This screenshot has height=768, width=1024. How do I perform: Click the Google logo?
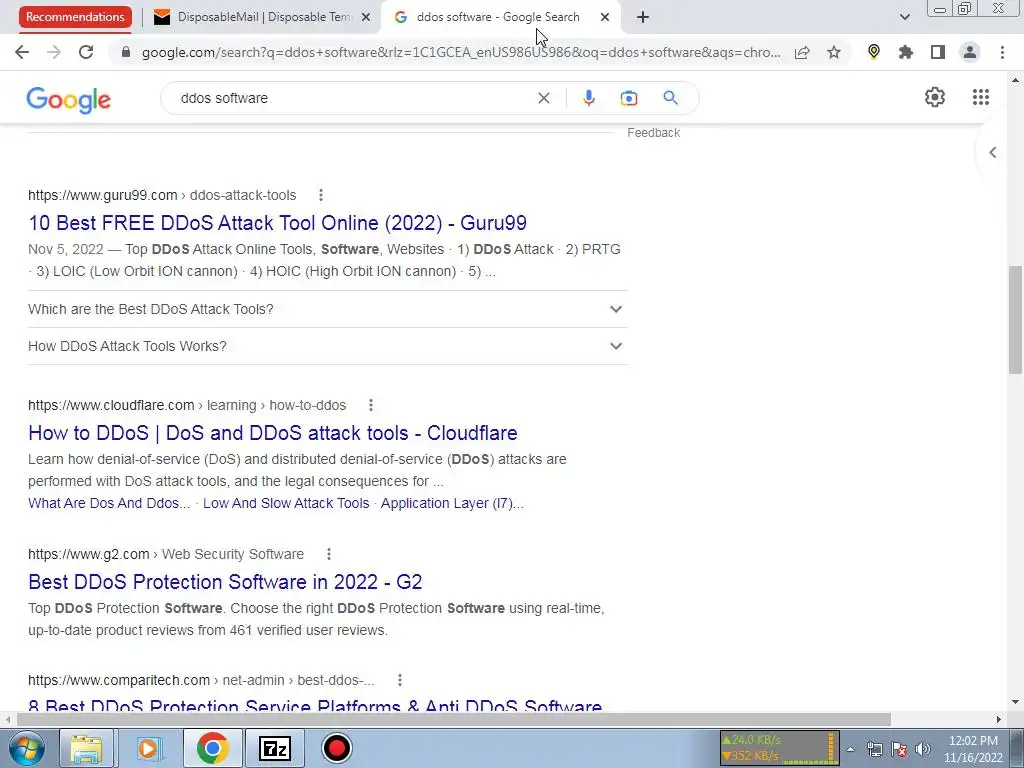tap(69, 99)
